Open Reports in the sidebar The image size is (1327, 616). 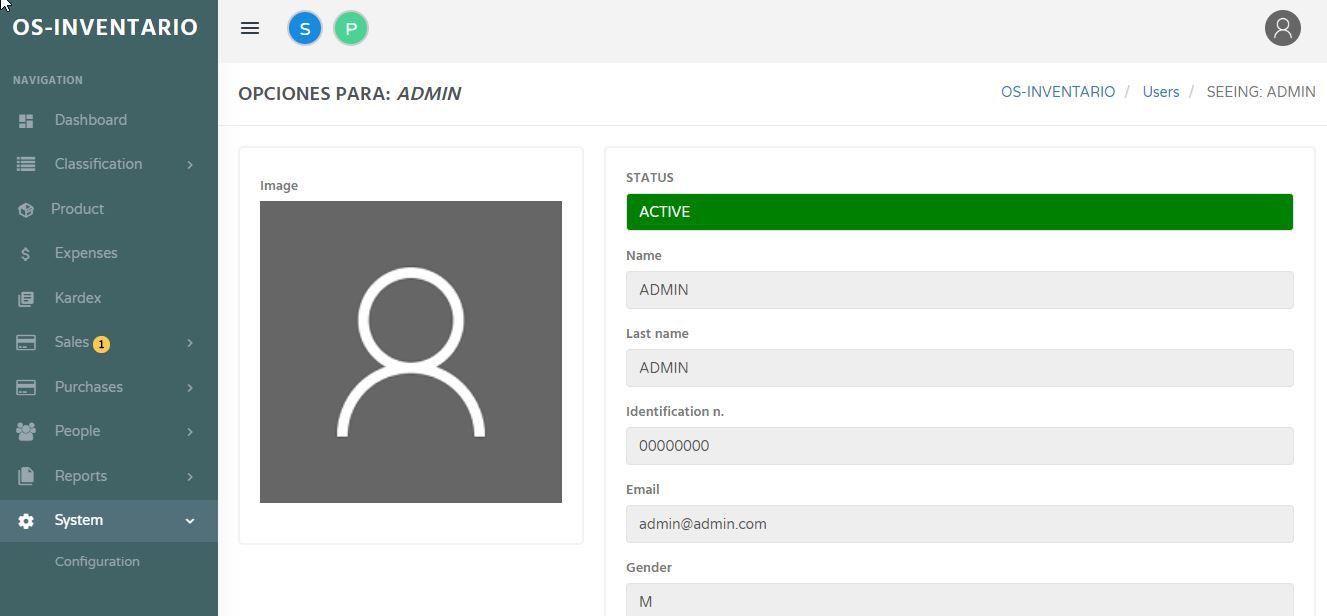click(x=81, y=476)
